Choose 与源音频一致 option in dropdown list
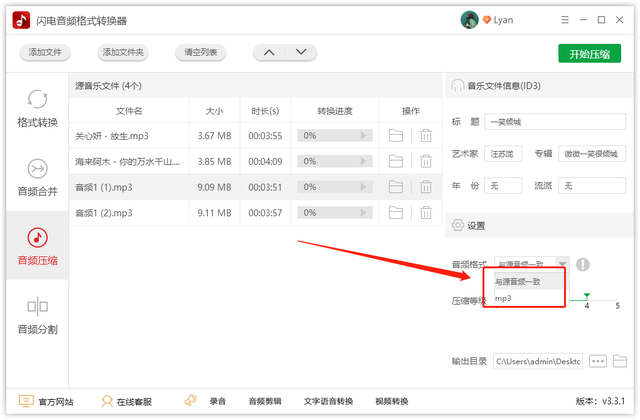The width and height of the screenshot is (640, 420). (x=518, y=281)
